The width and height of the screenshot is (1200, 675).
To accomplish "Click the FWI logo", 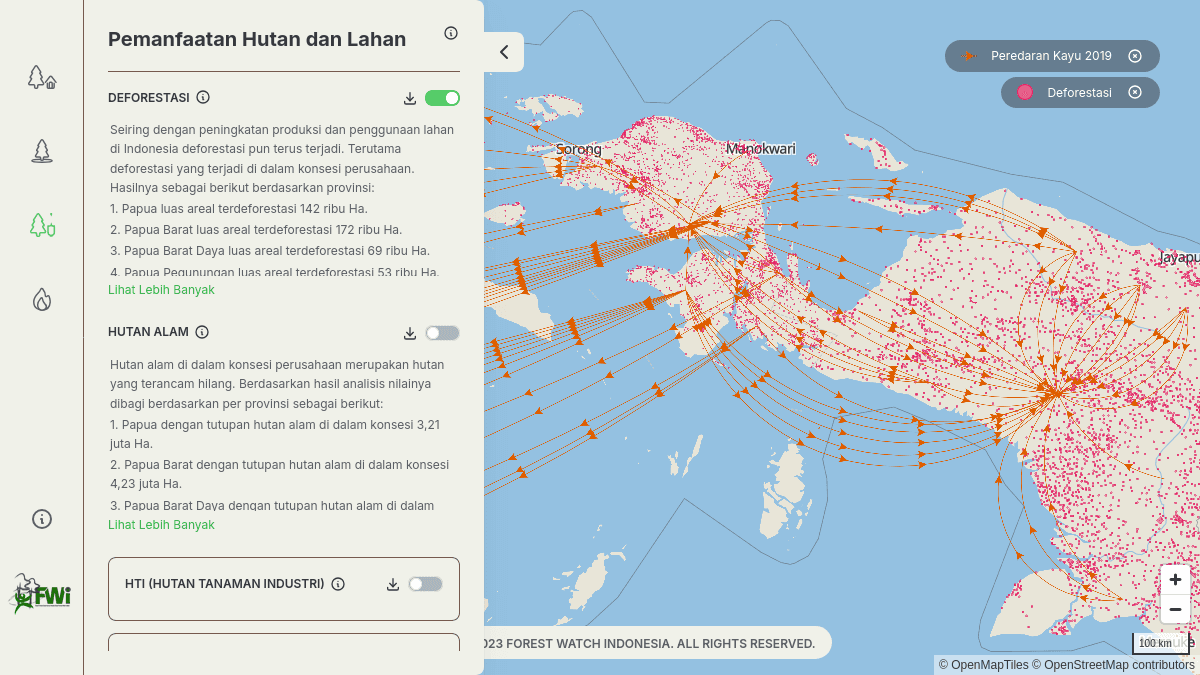I will 41,594.
